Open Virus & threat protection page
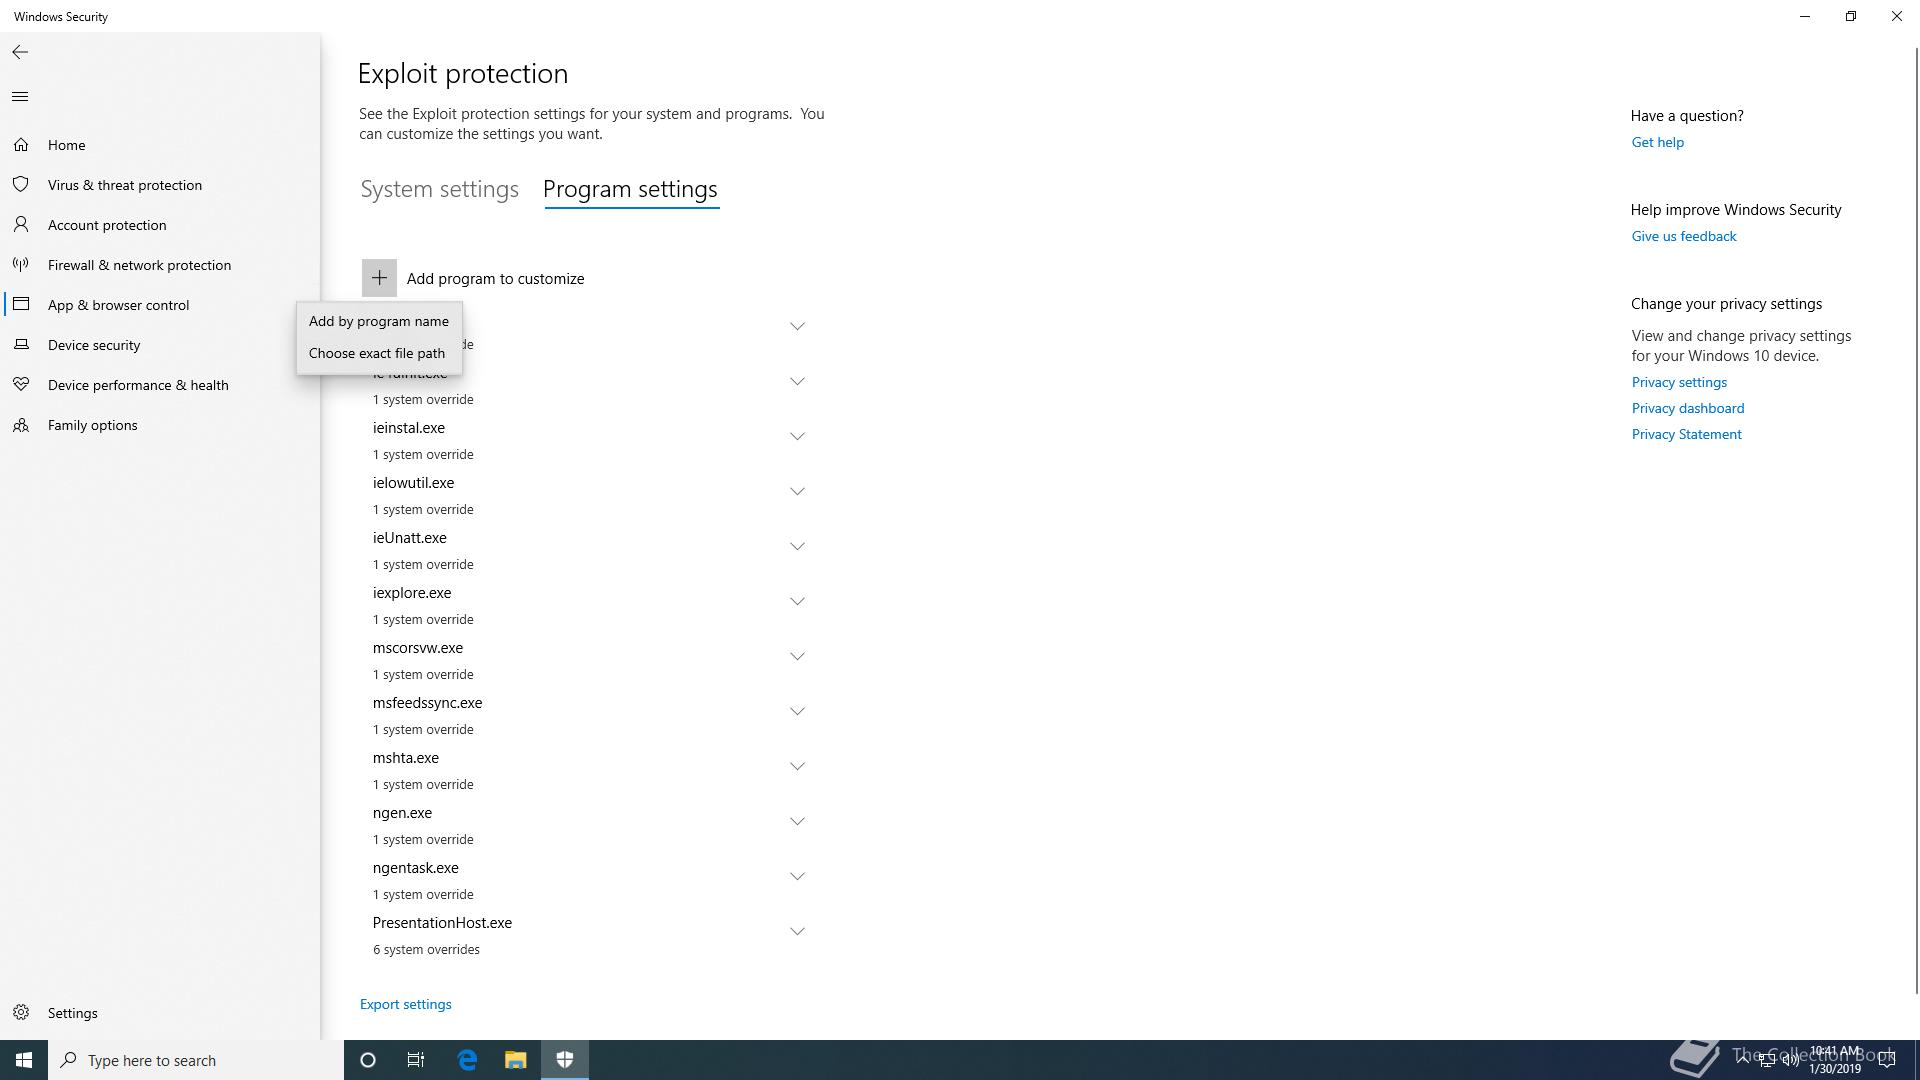1920x1080 pixels. (125, 185)
